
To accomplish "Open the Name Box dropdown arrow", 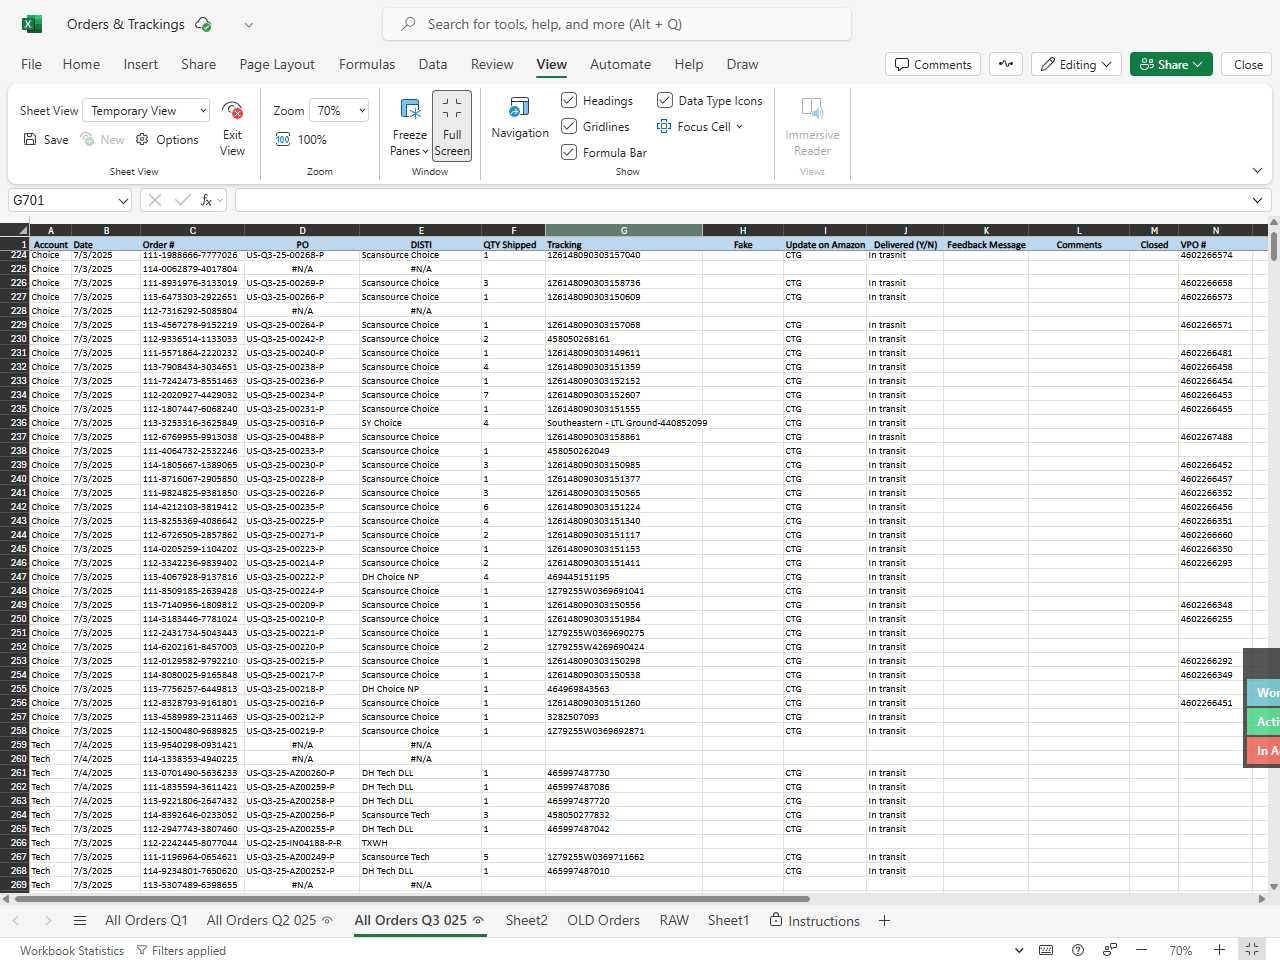I will pos(123,201).
